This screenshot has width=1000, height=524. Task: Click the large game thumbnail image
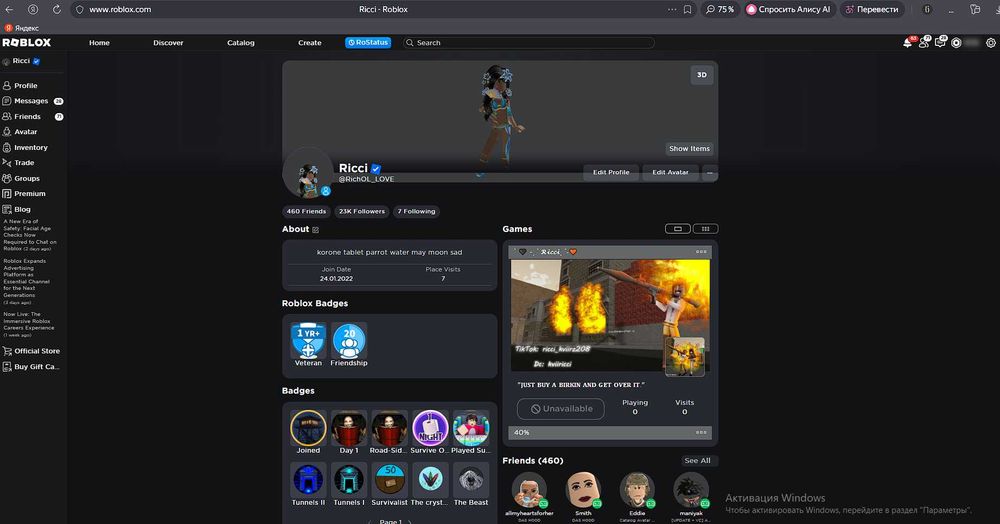pyautogui.click(x=610, y=315)
